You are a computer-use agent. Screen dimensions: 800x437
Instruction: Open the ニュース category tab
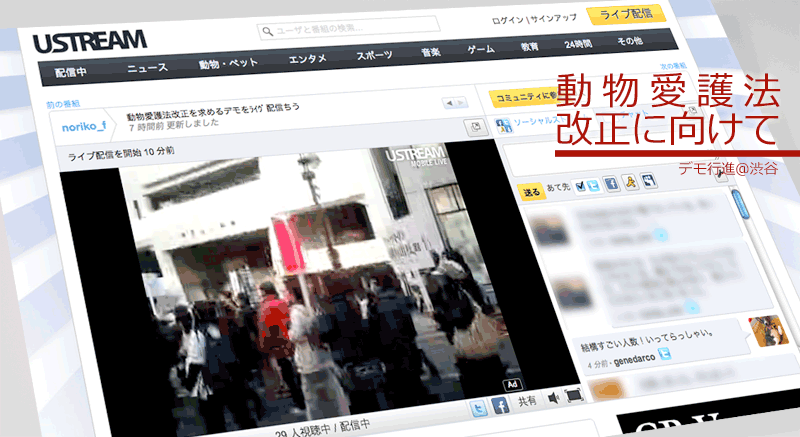(x=147, y=67)
